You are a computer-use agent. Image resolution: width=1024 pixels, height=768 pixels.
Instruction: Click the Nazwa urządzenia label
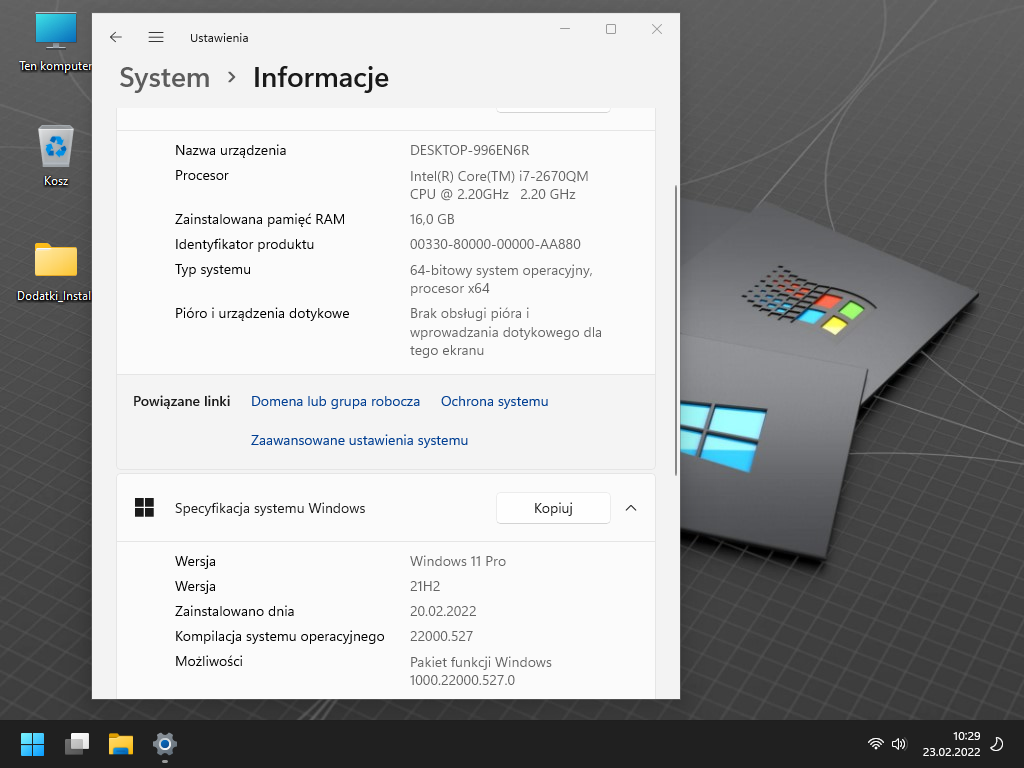click(x=231, y=150)
